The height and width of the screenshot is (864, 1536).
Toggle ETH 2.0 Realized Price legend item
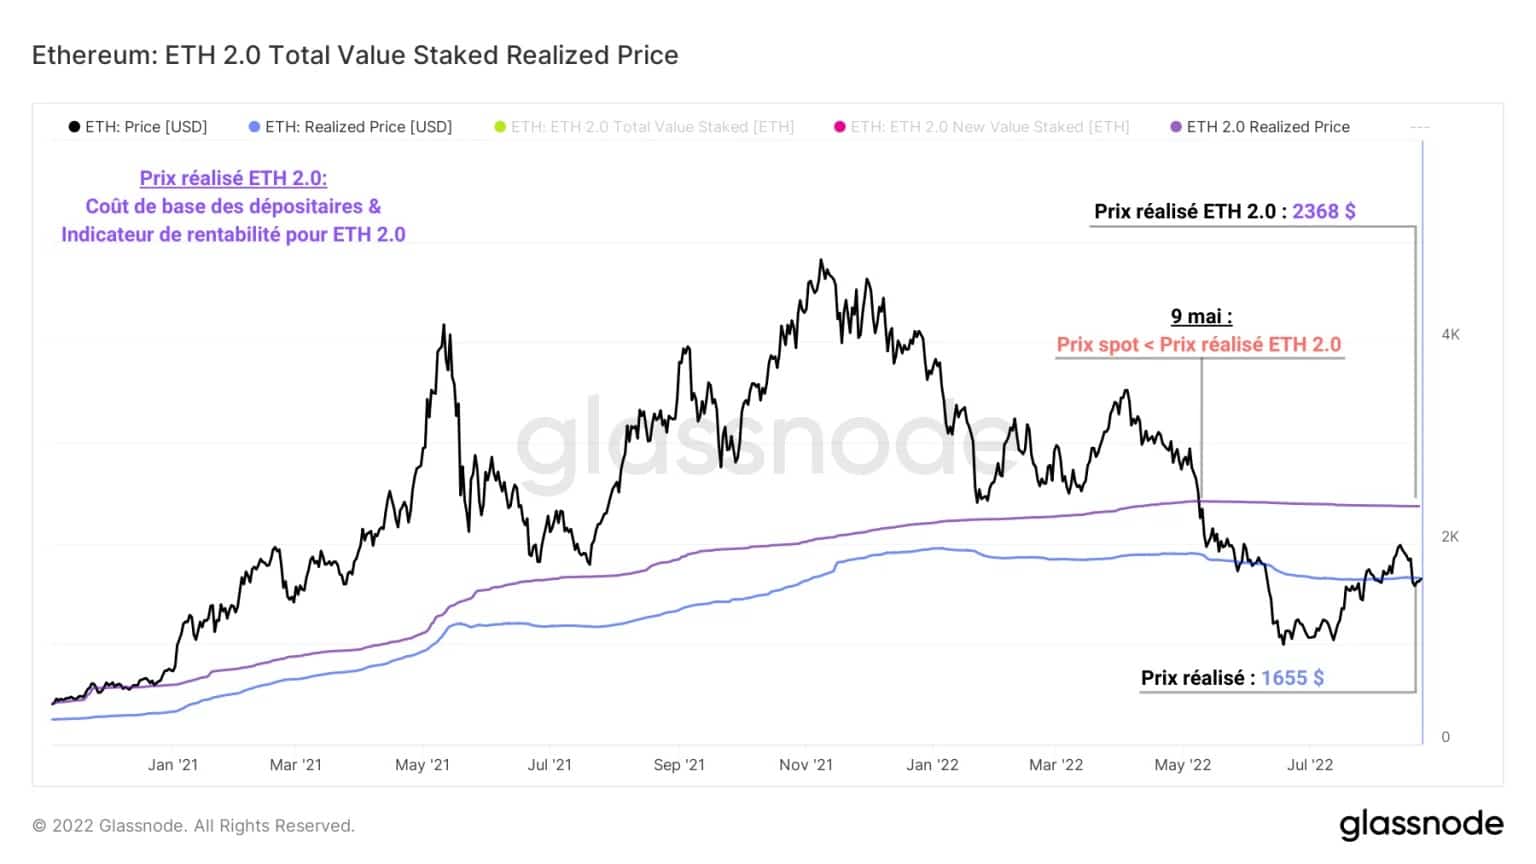click(1260, 127)
